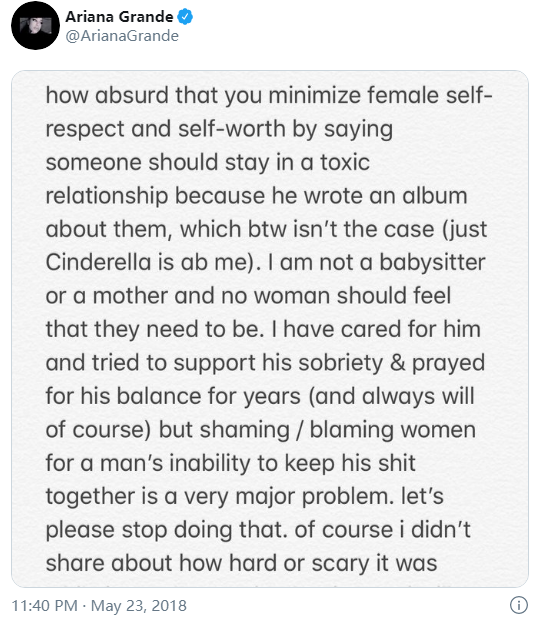Screen dimensions: 540x622
Task: Click the 11:40 PM timestamp
Action: 44,606
